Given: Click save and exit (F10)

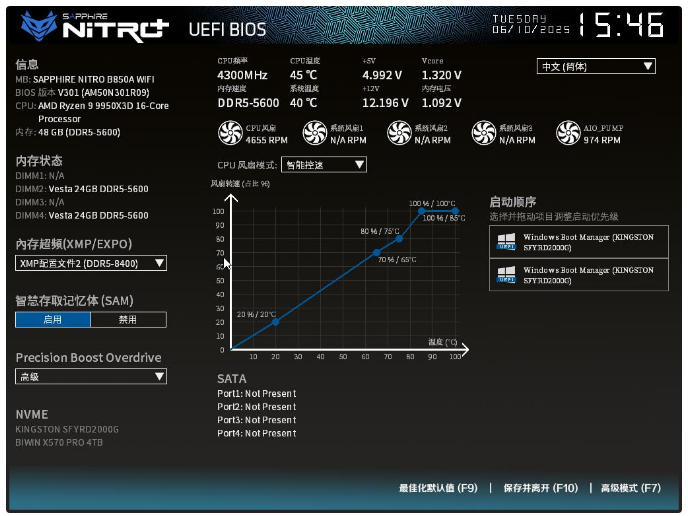Looking at the screenshot, I should point(540,488).
